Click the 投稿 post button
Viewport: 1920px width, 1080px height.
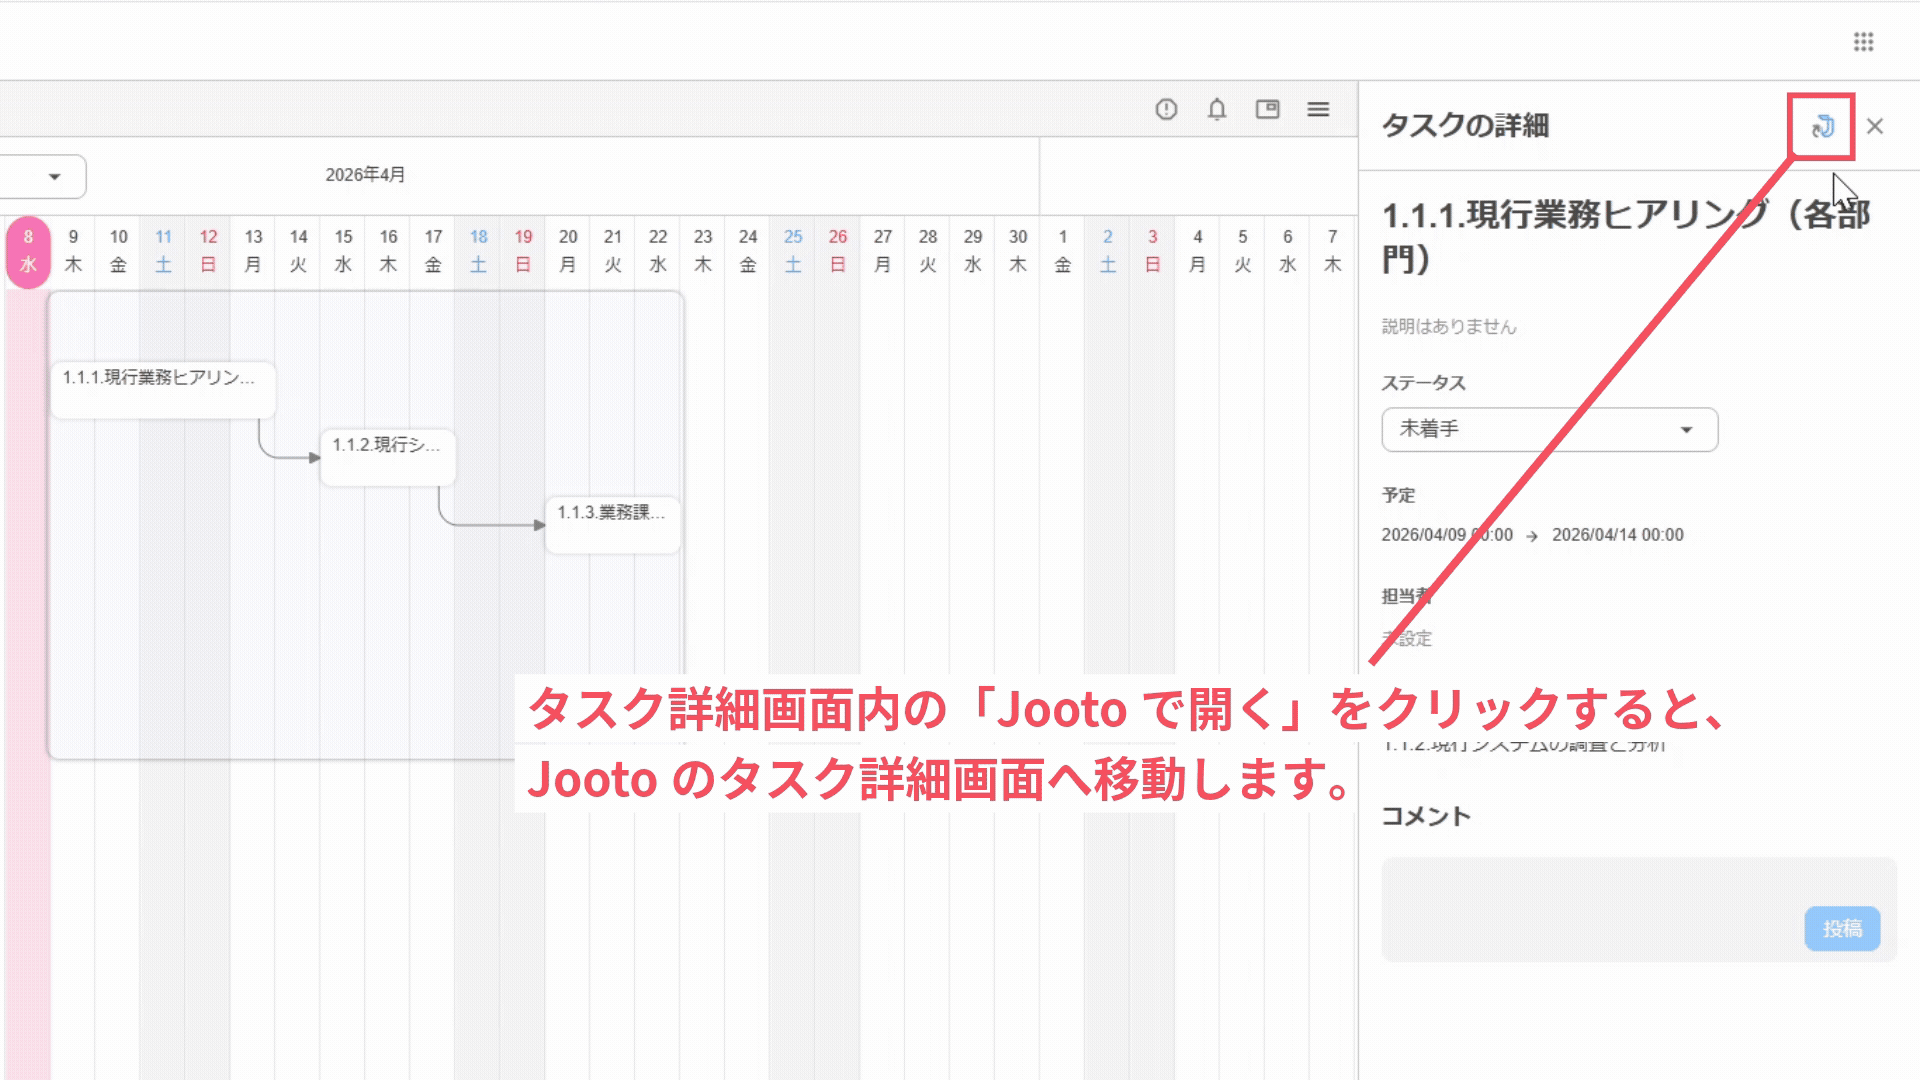tap(1842, 928)
